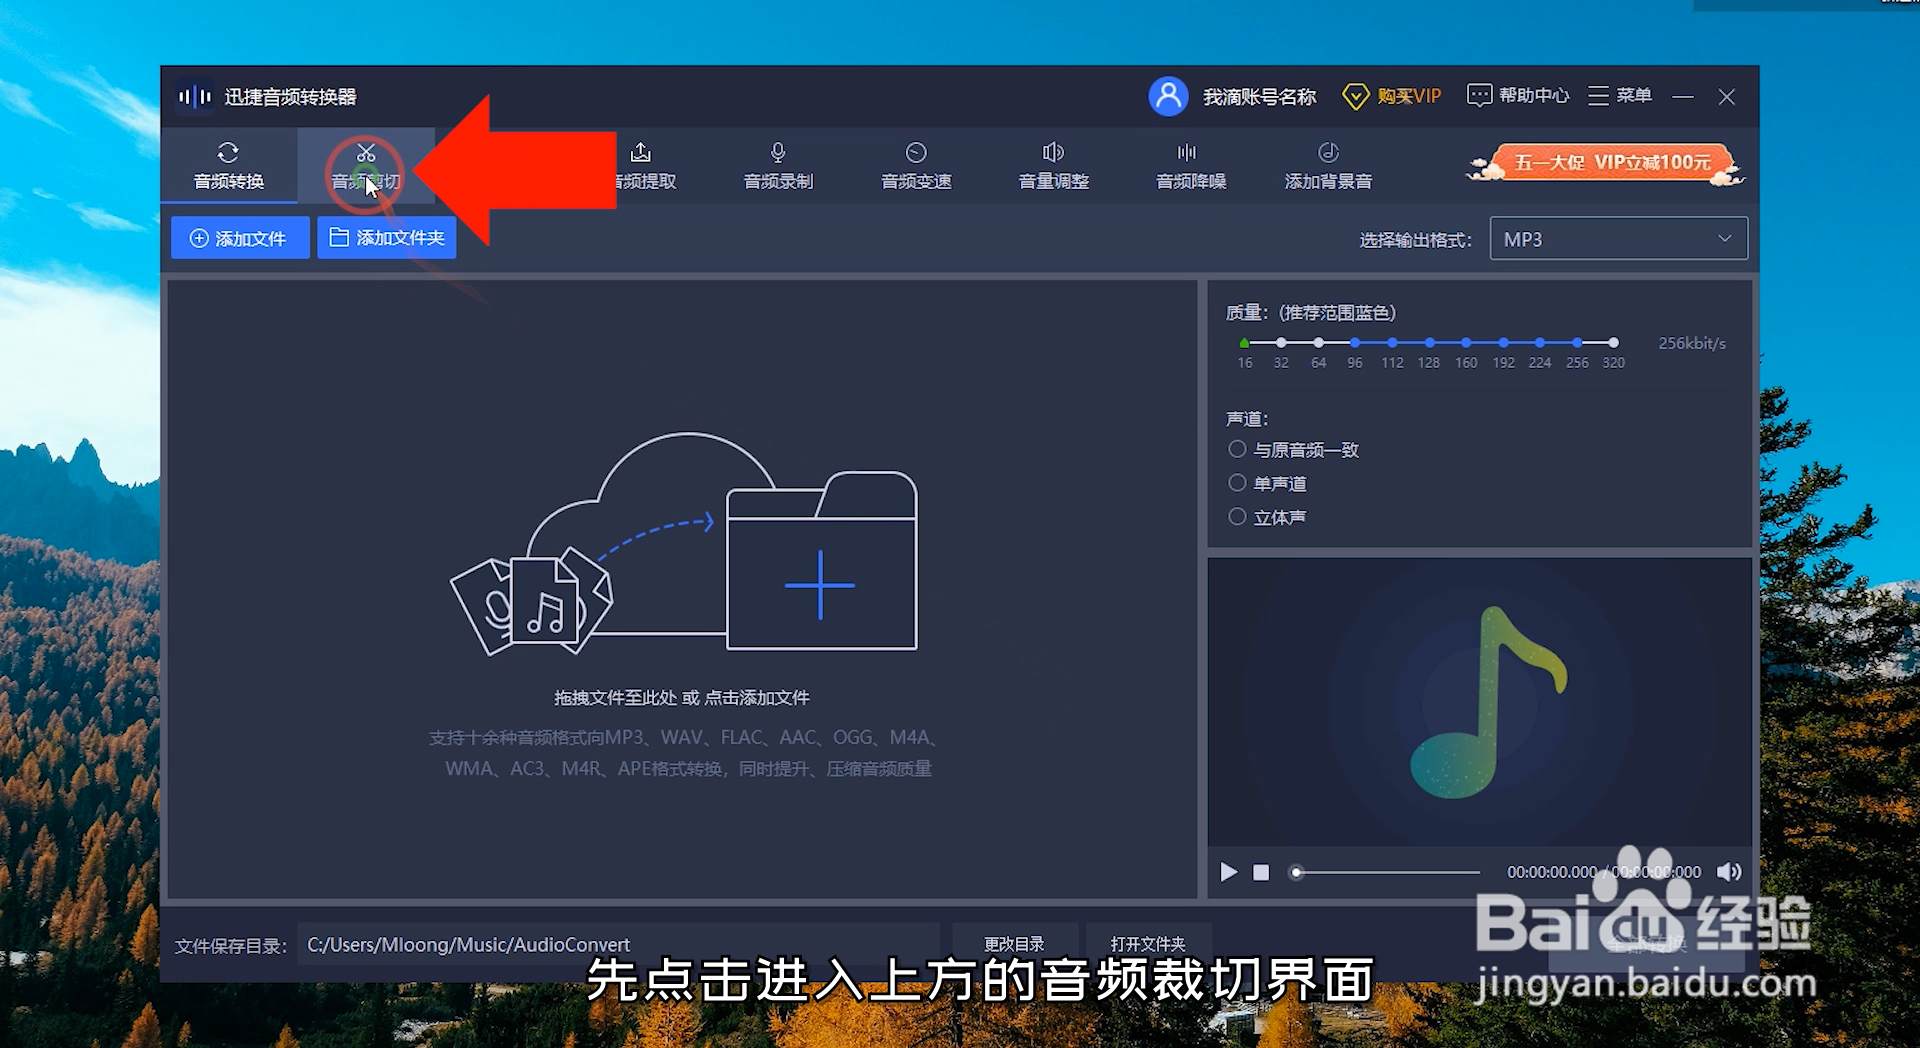Click the 购买VIP link
Viewport: 1920px width, 1048px height.
(1392, 96)
